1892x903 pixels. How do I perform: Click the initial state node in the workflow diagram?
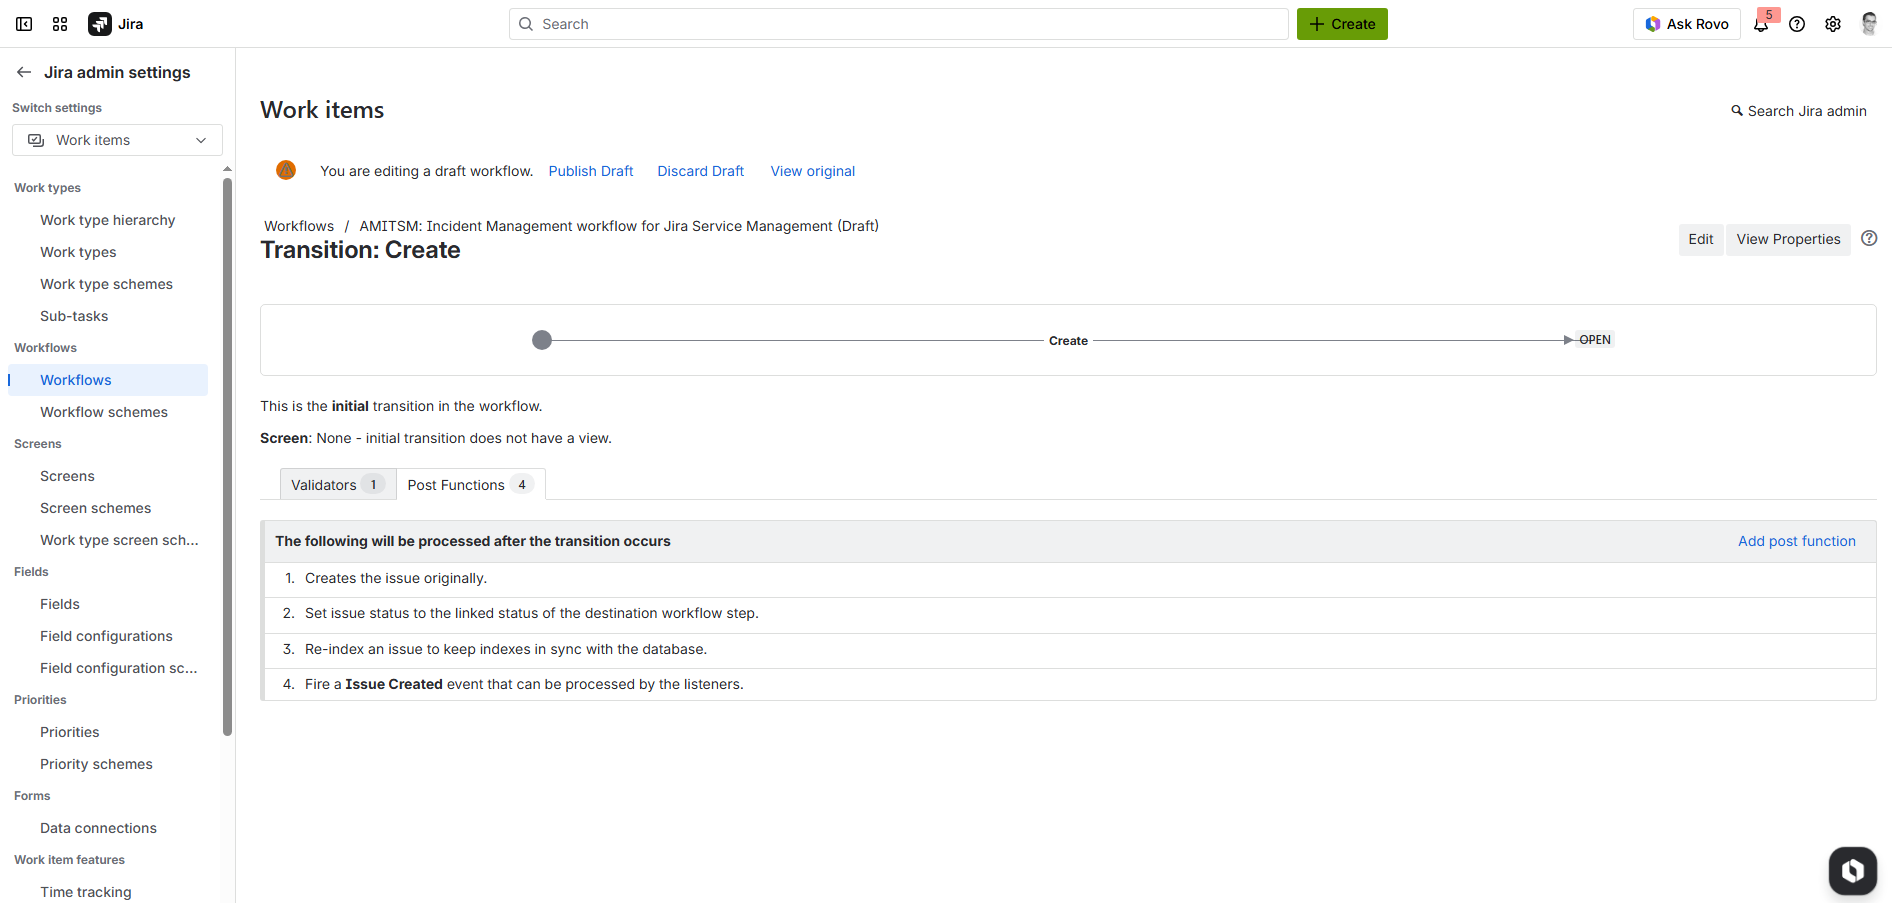tap(542, 340)
